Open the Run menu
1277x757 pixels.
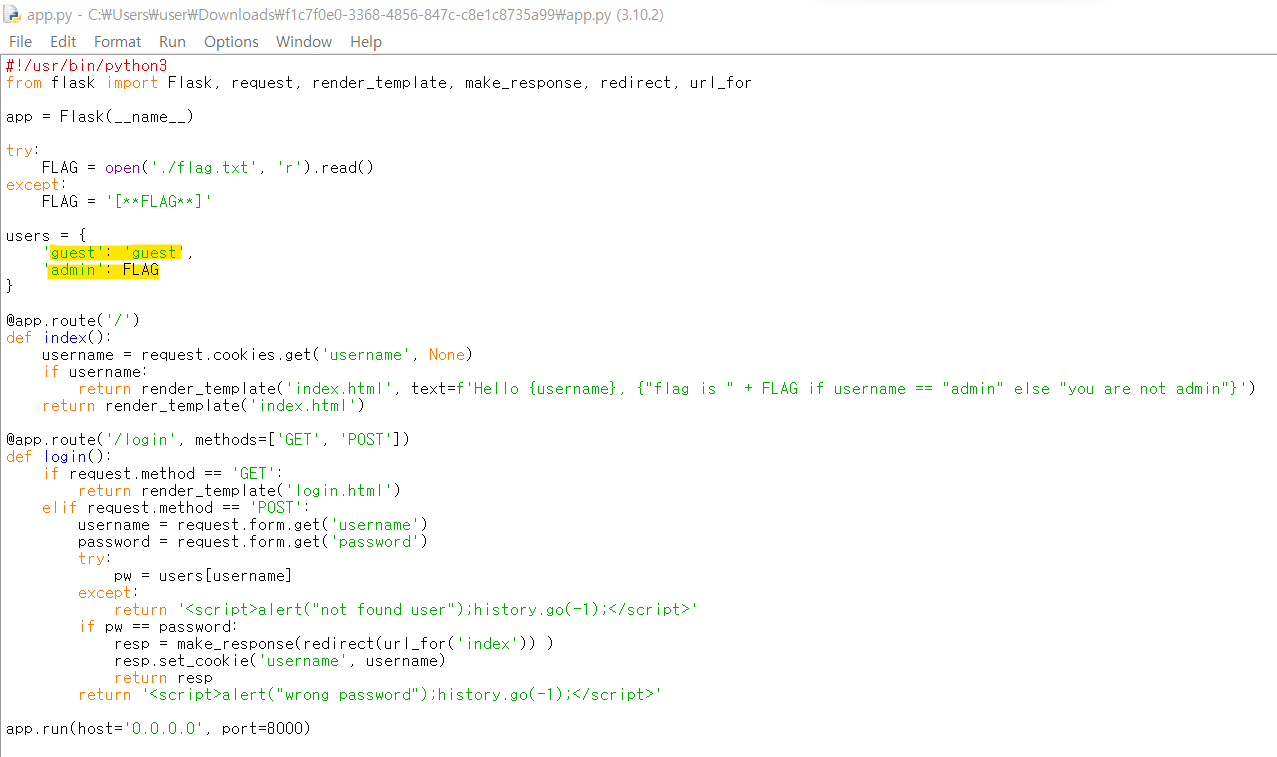coord(172,41)
